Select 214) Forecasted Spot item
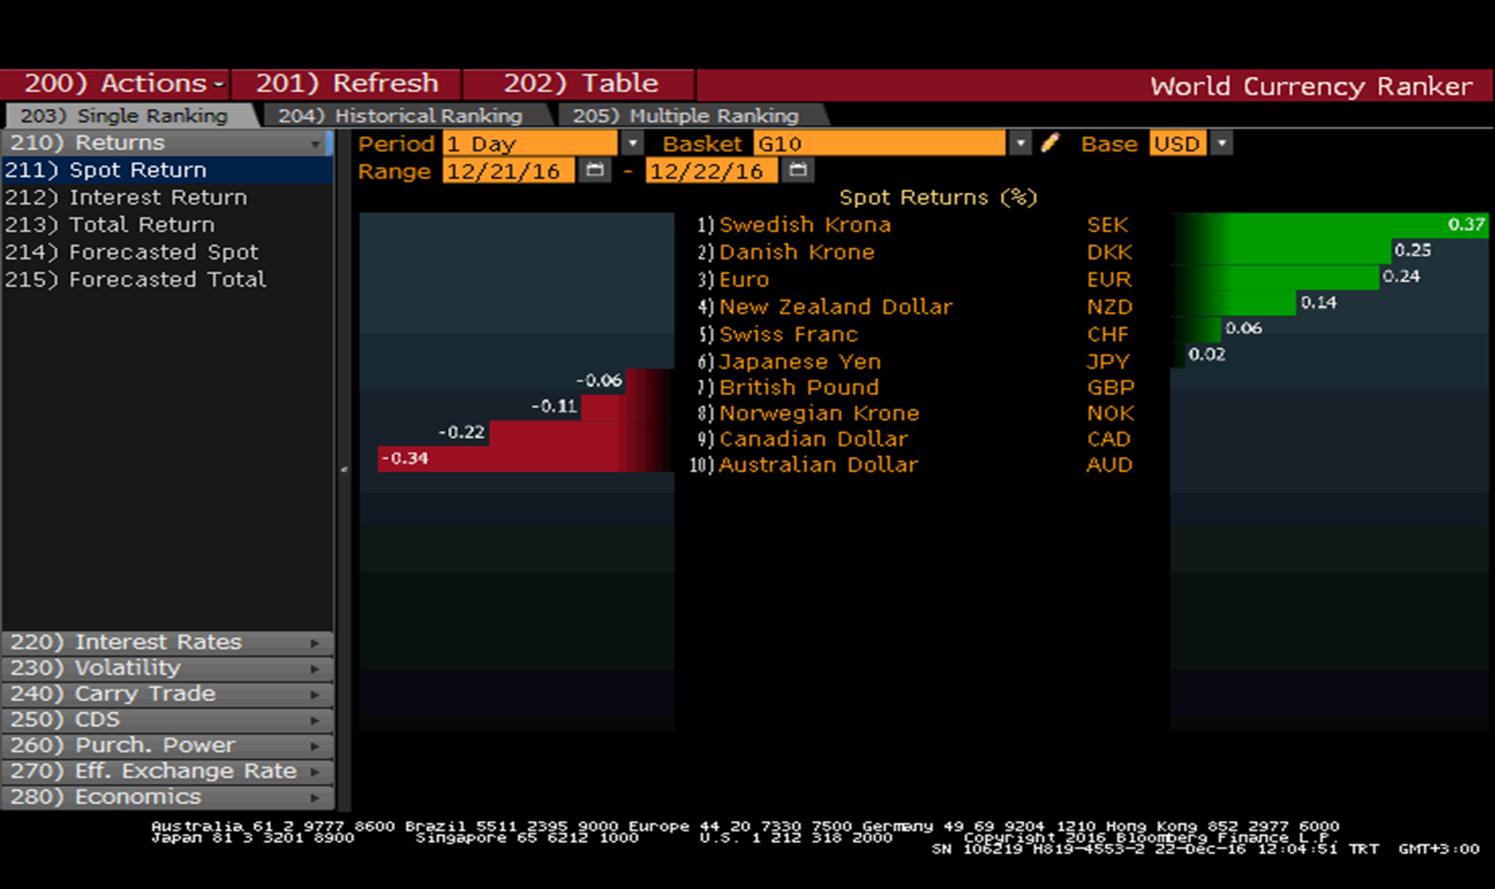1495x889 pixels. pos(166,252)
